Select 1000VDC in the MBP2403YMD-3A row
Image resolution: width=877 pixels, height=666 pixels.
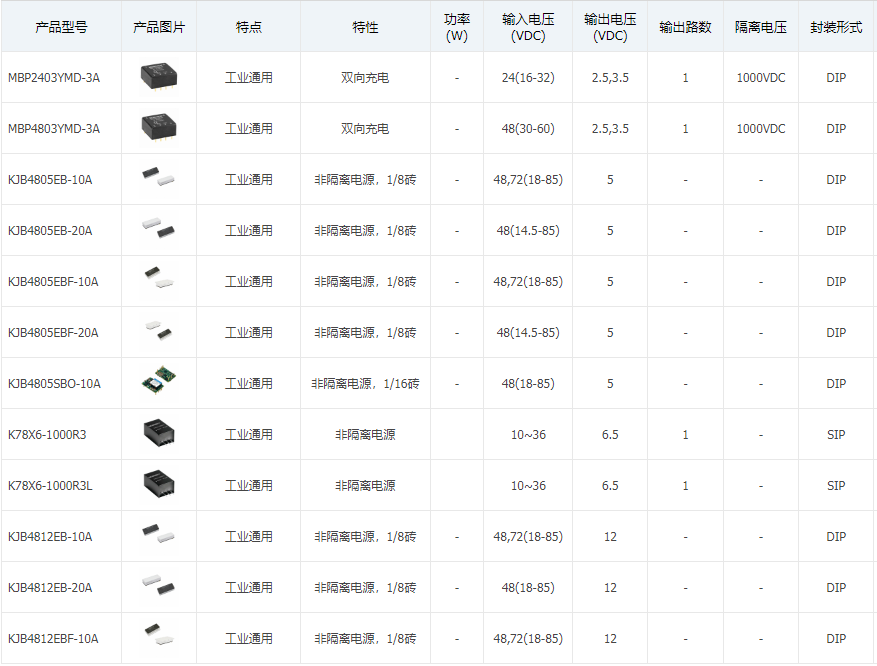point(761,78)
